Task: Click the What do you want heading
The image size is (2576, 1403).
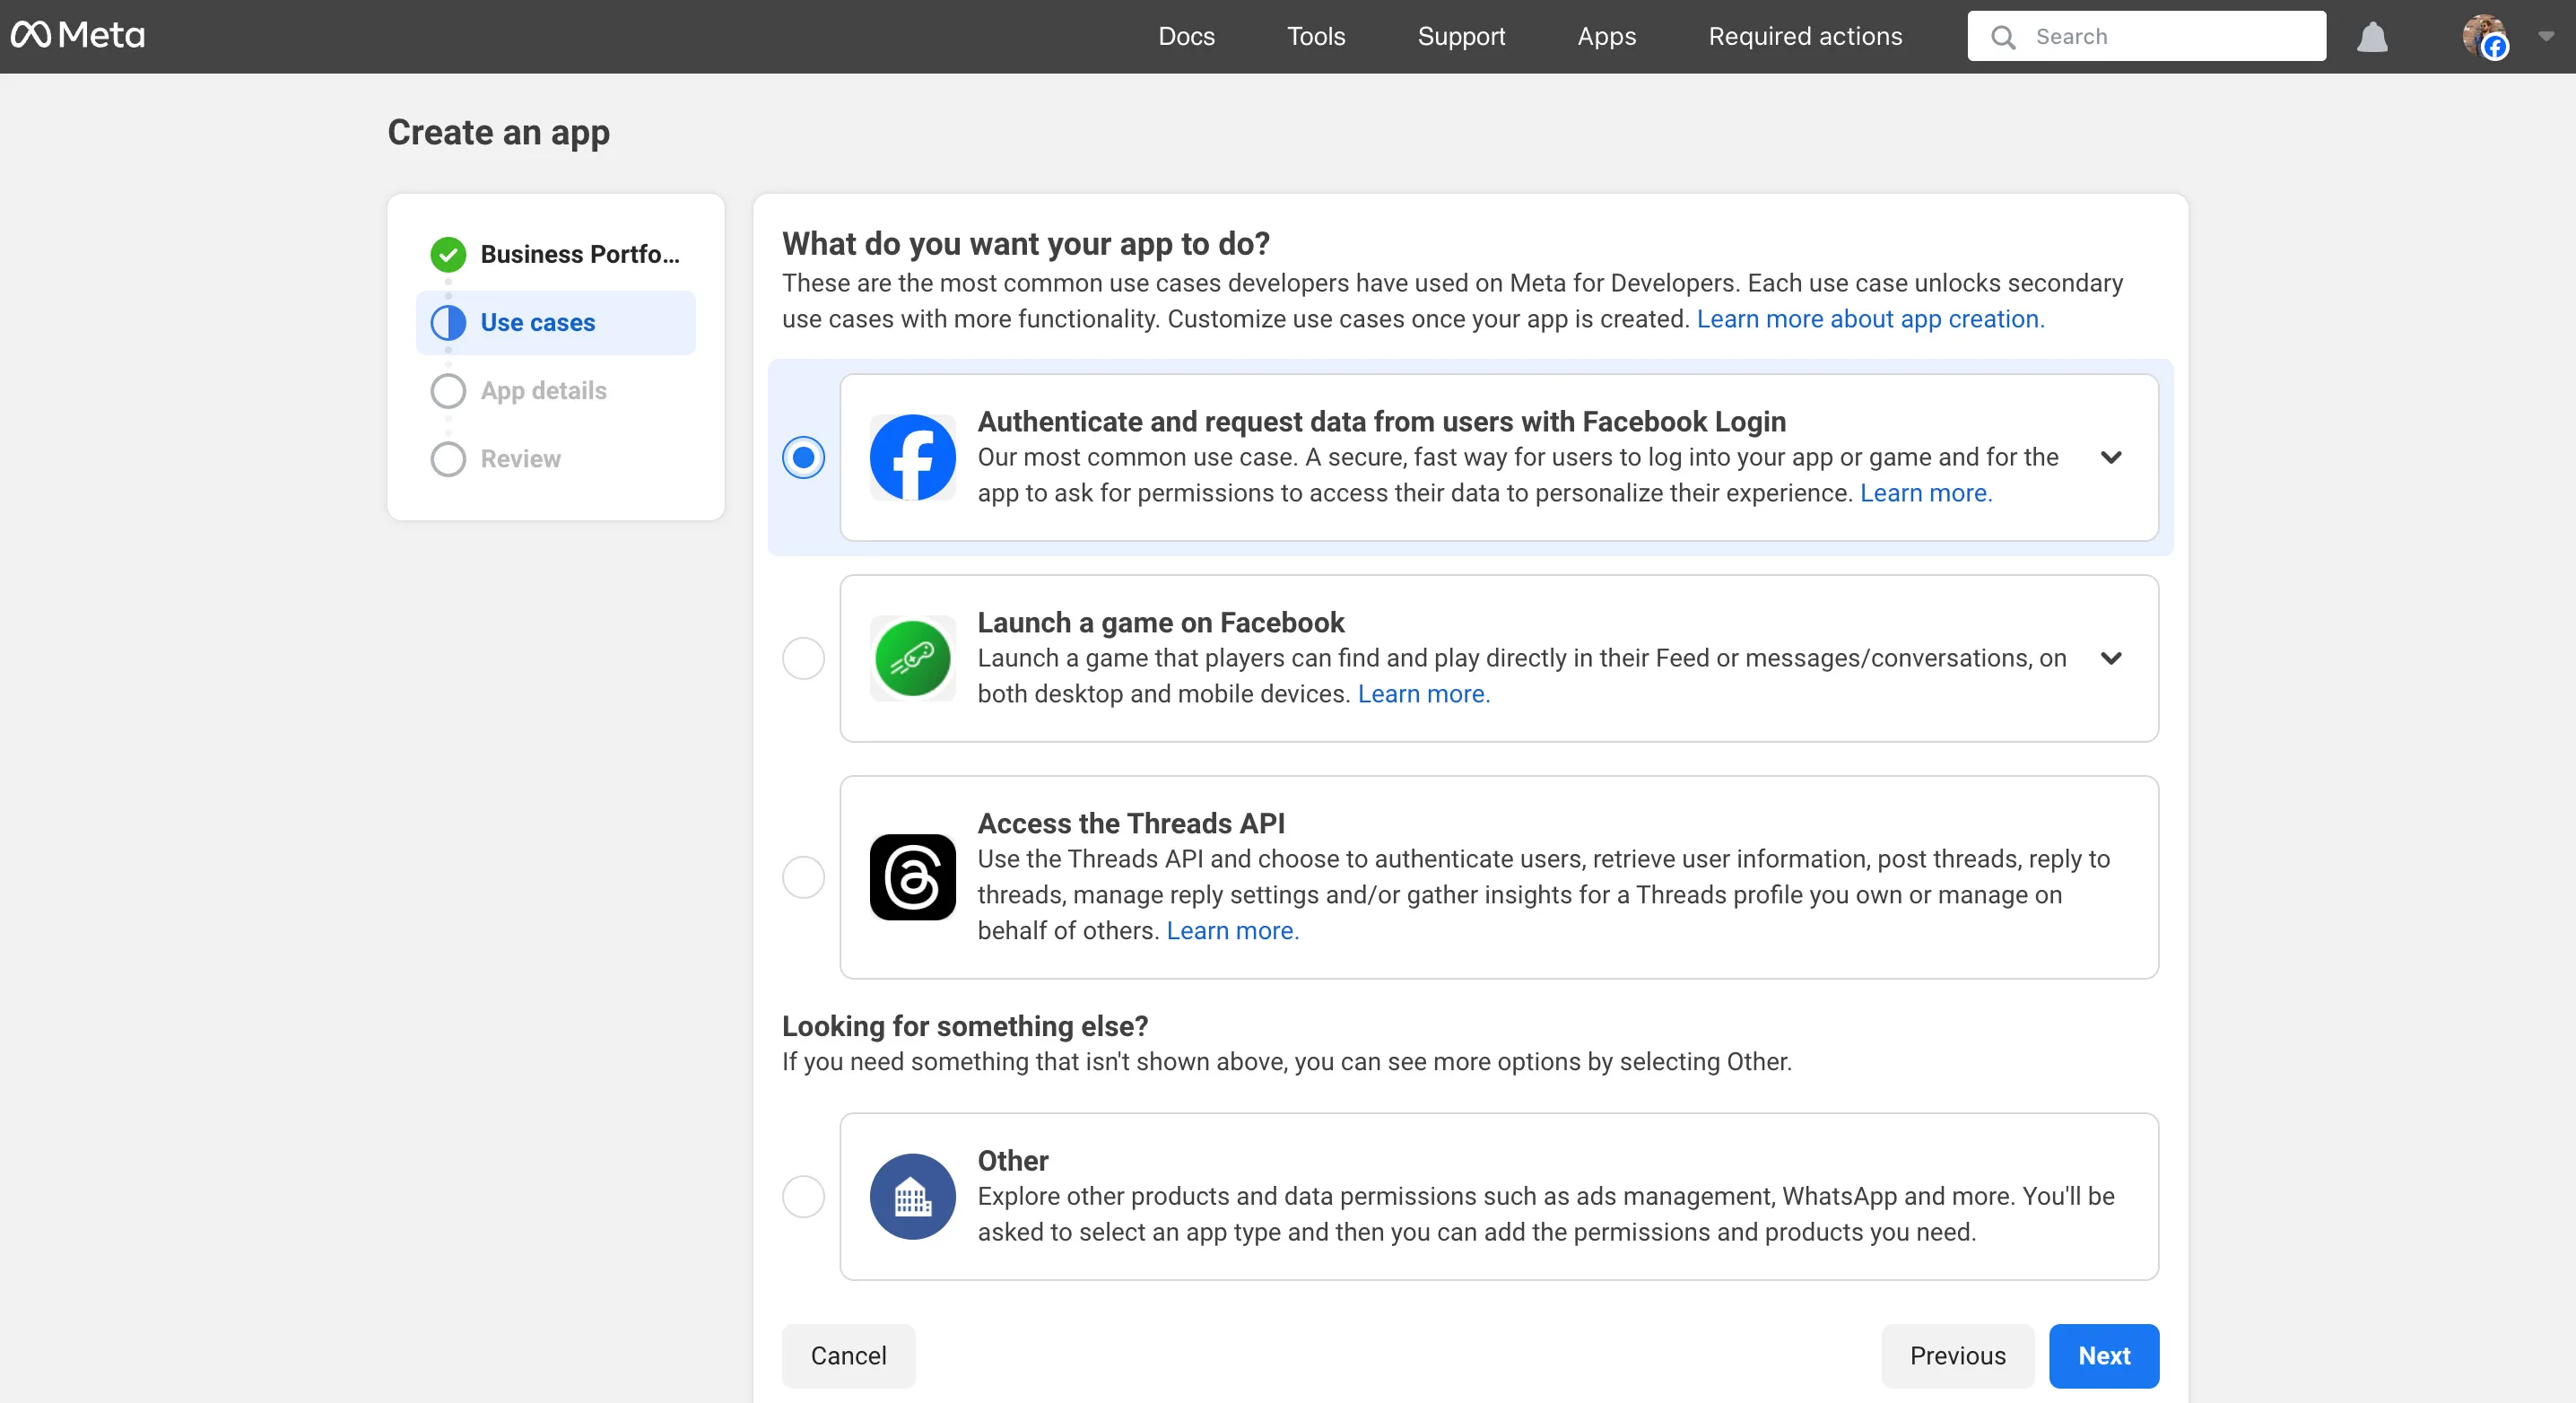Action: [x=1026, y=243]
